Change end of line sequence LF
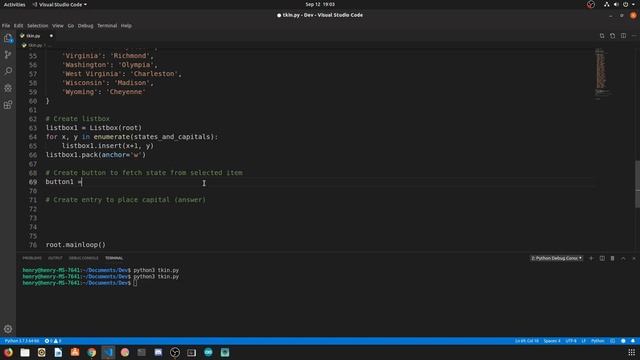The height and width of the screenshot is (360, 640). [584, 341]
